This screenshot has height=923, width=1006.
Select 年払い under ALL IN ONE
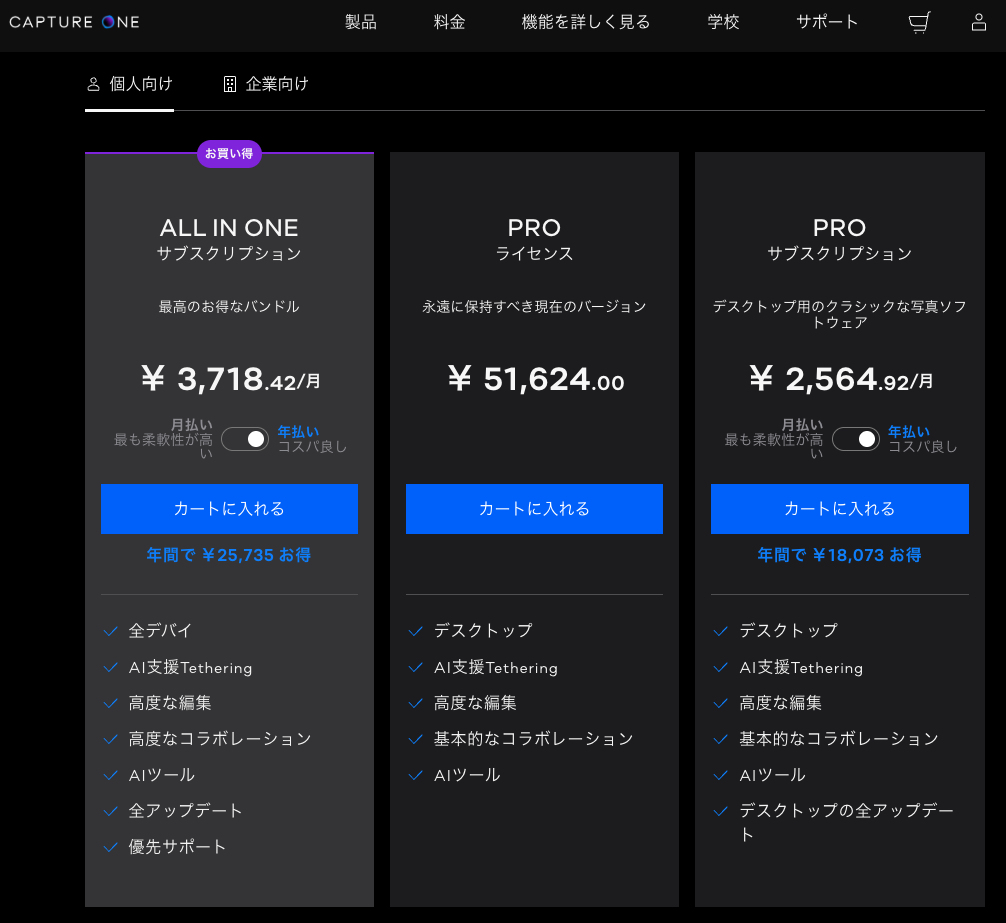[298, 432]
